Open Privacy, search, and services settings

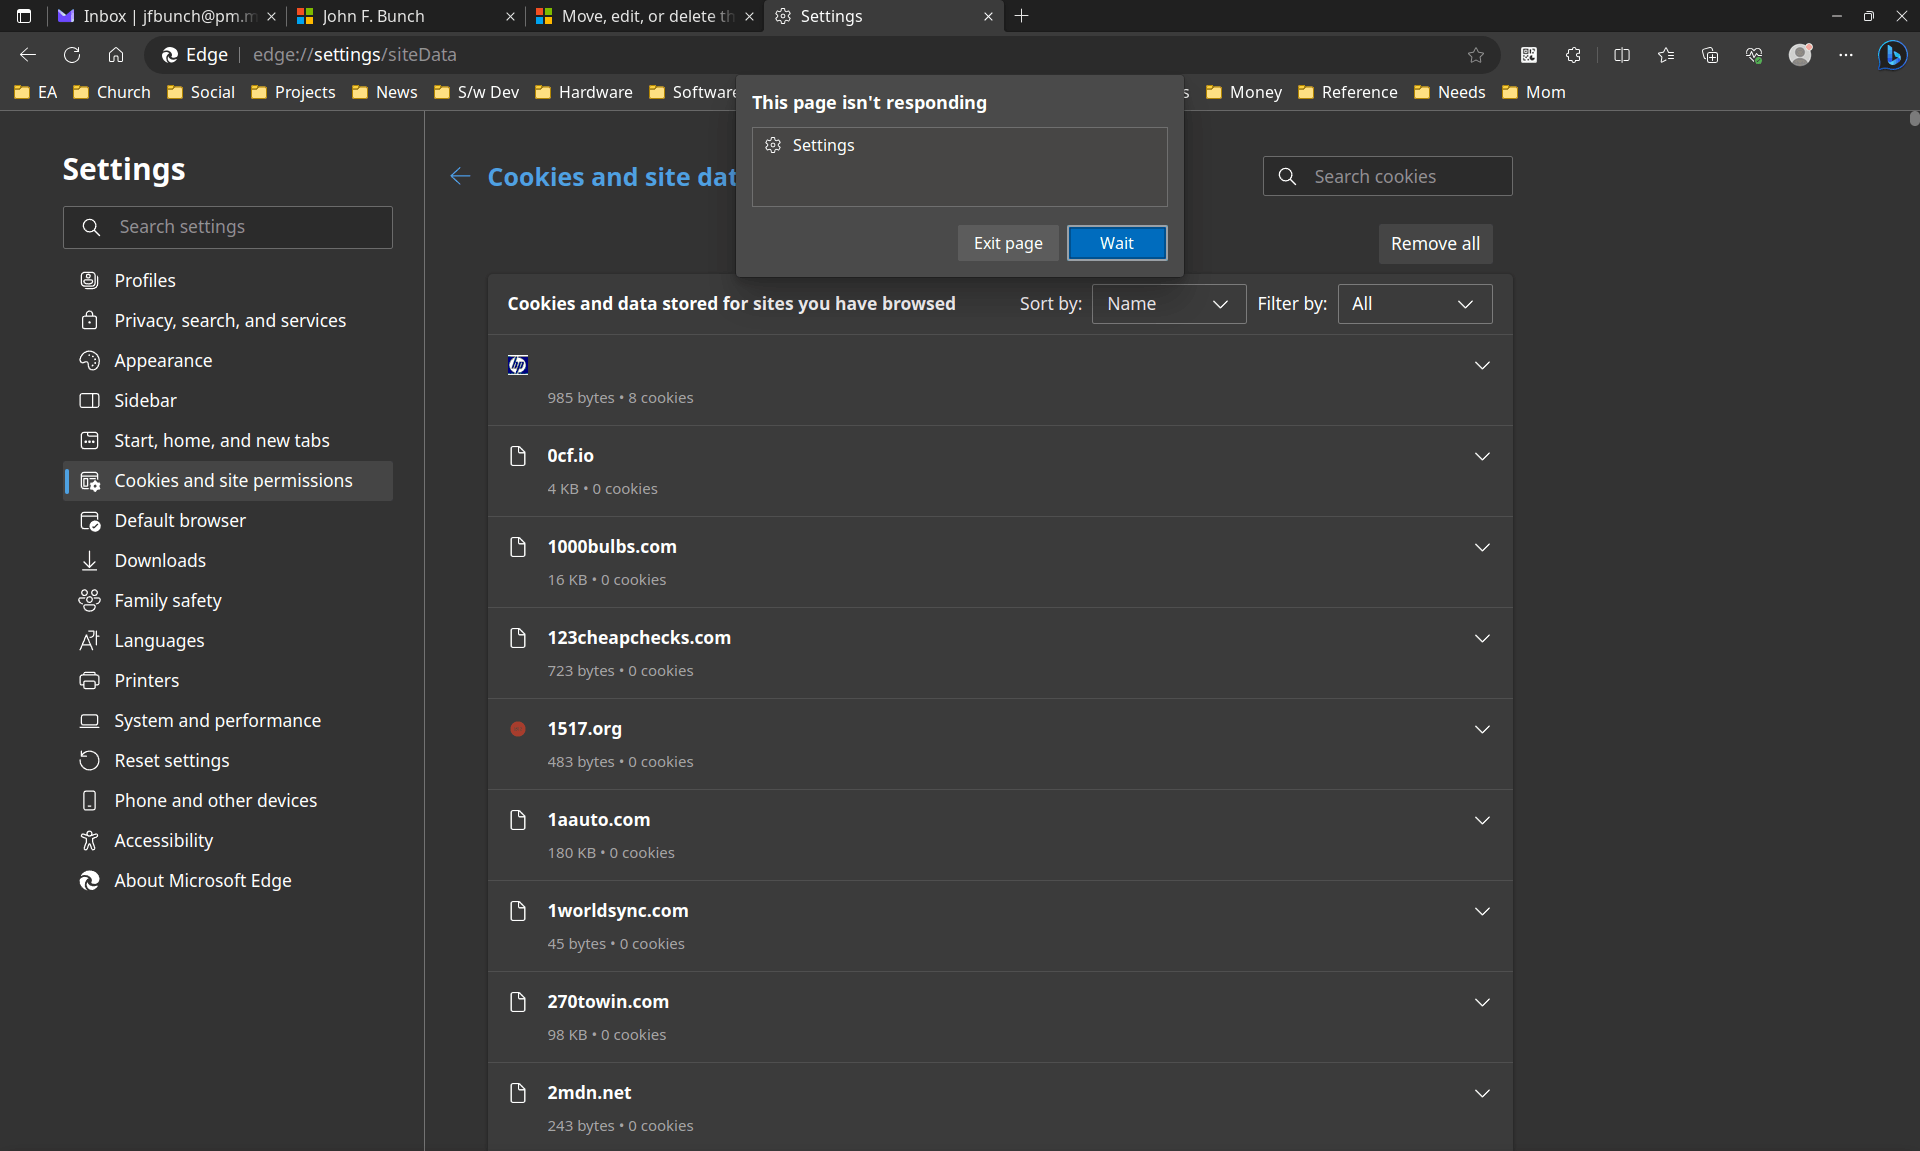230,321
